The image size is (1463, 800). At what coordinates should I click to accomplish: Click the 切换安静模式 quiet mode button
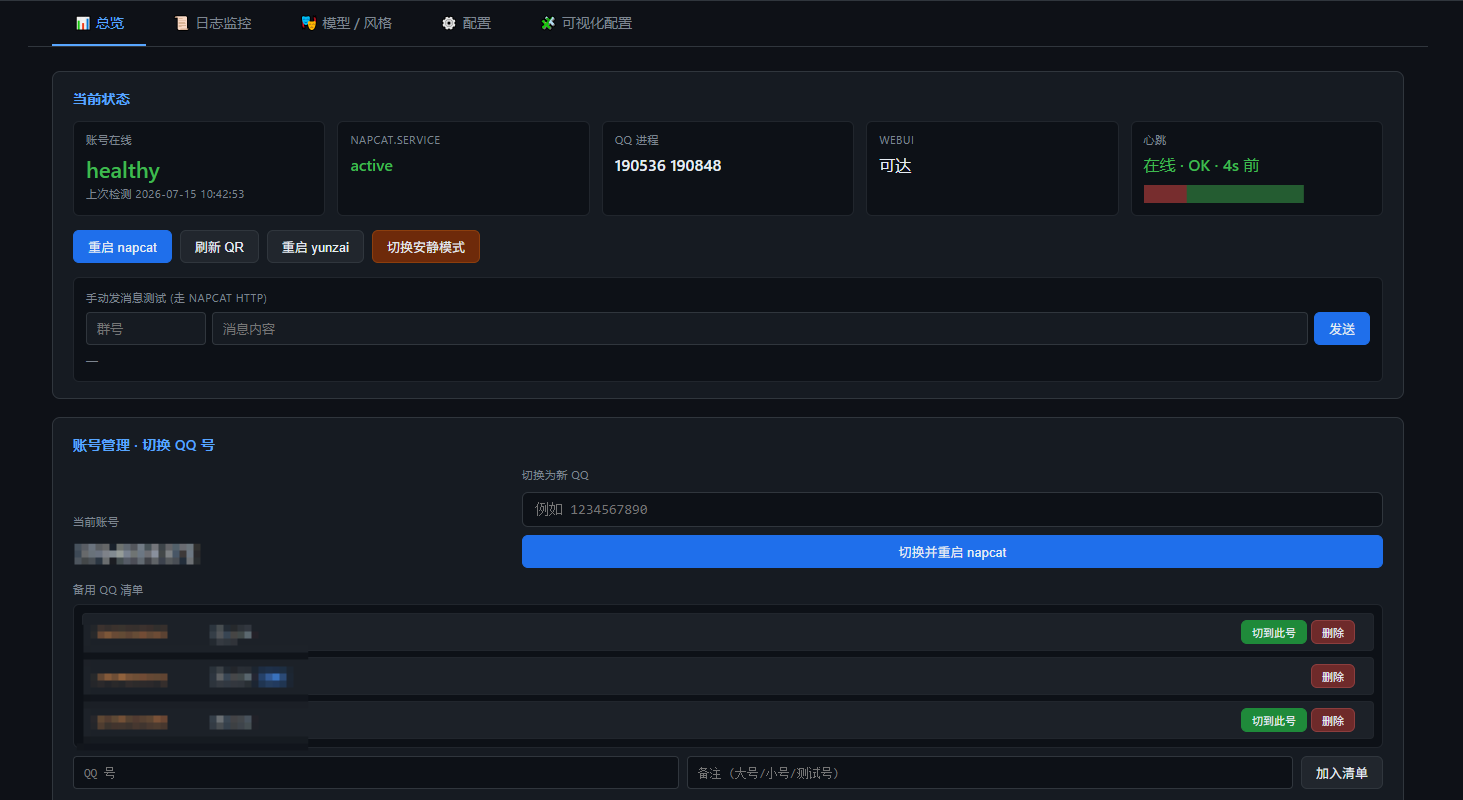426,247
